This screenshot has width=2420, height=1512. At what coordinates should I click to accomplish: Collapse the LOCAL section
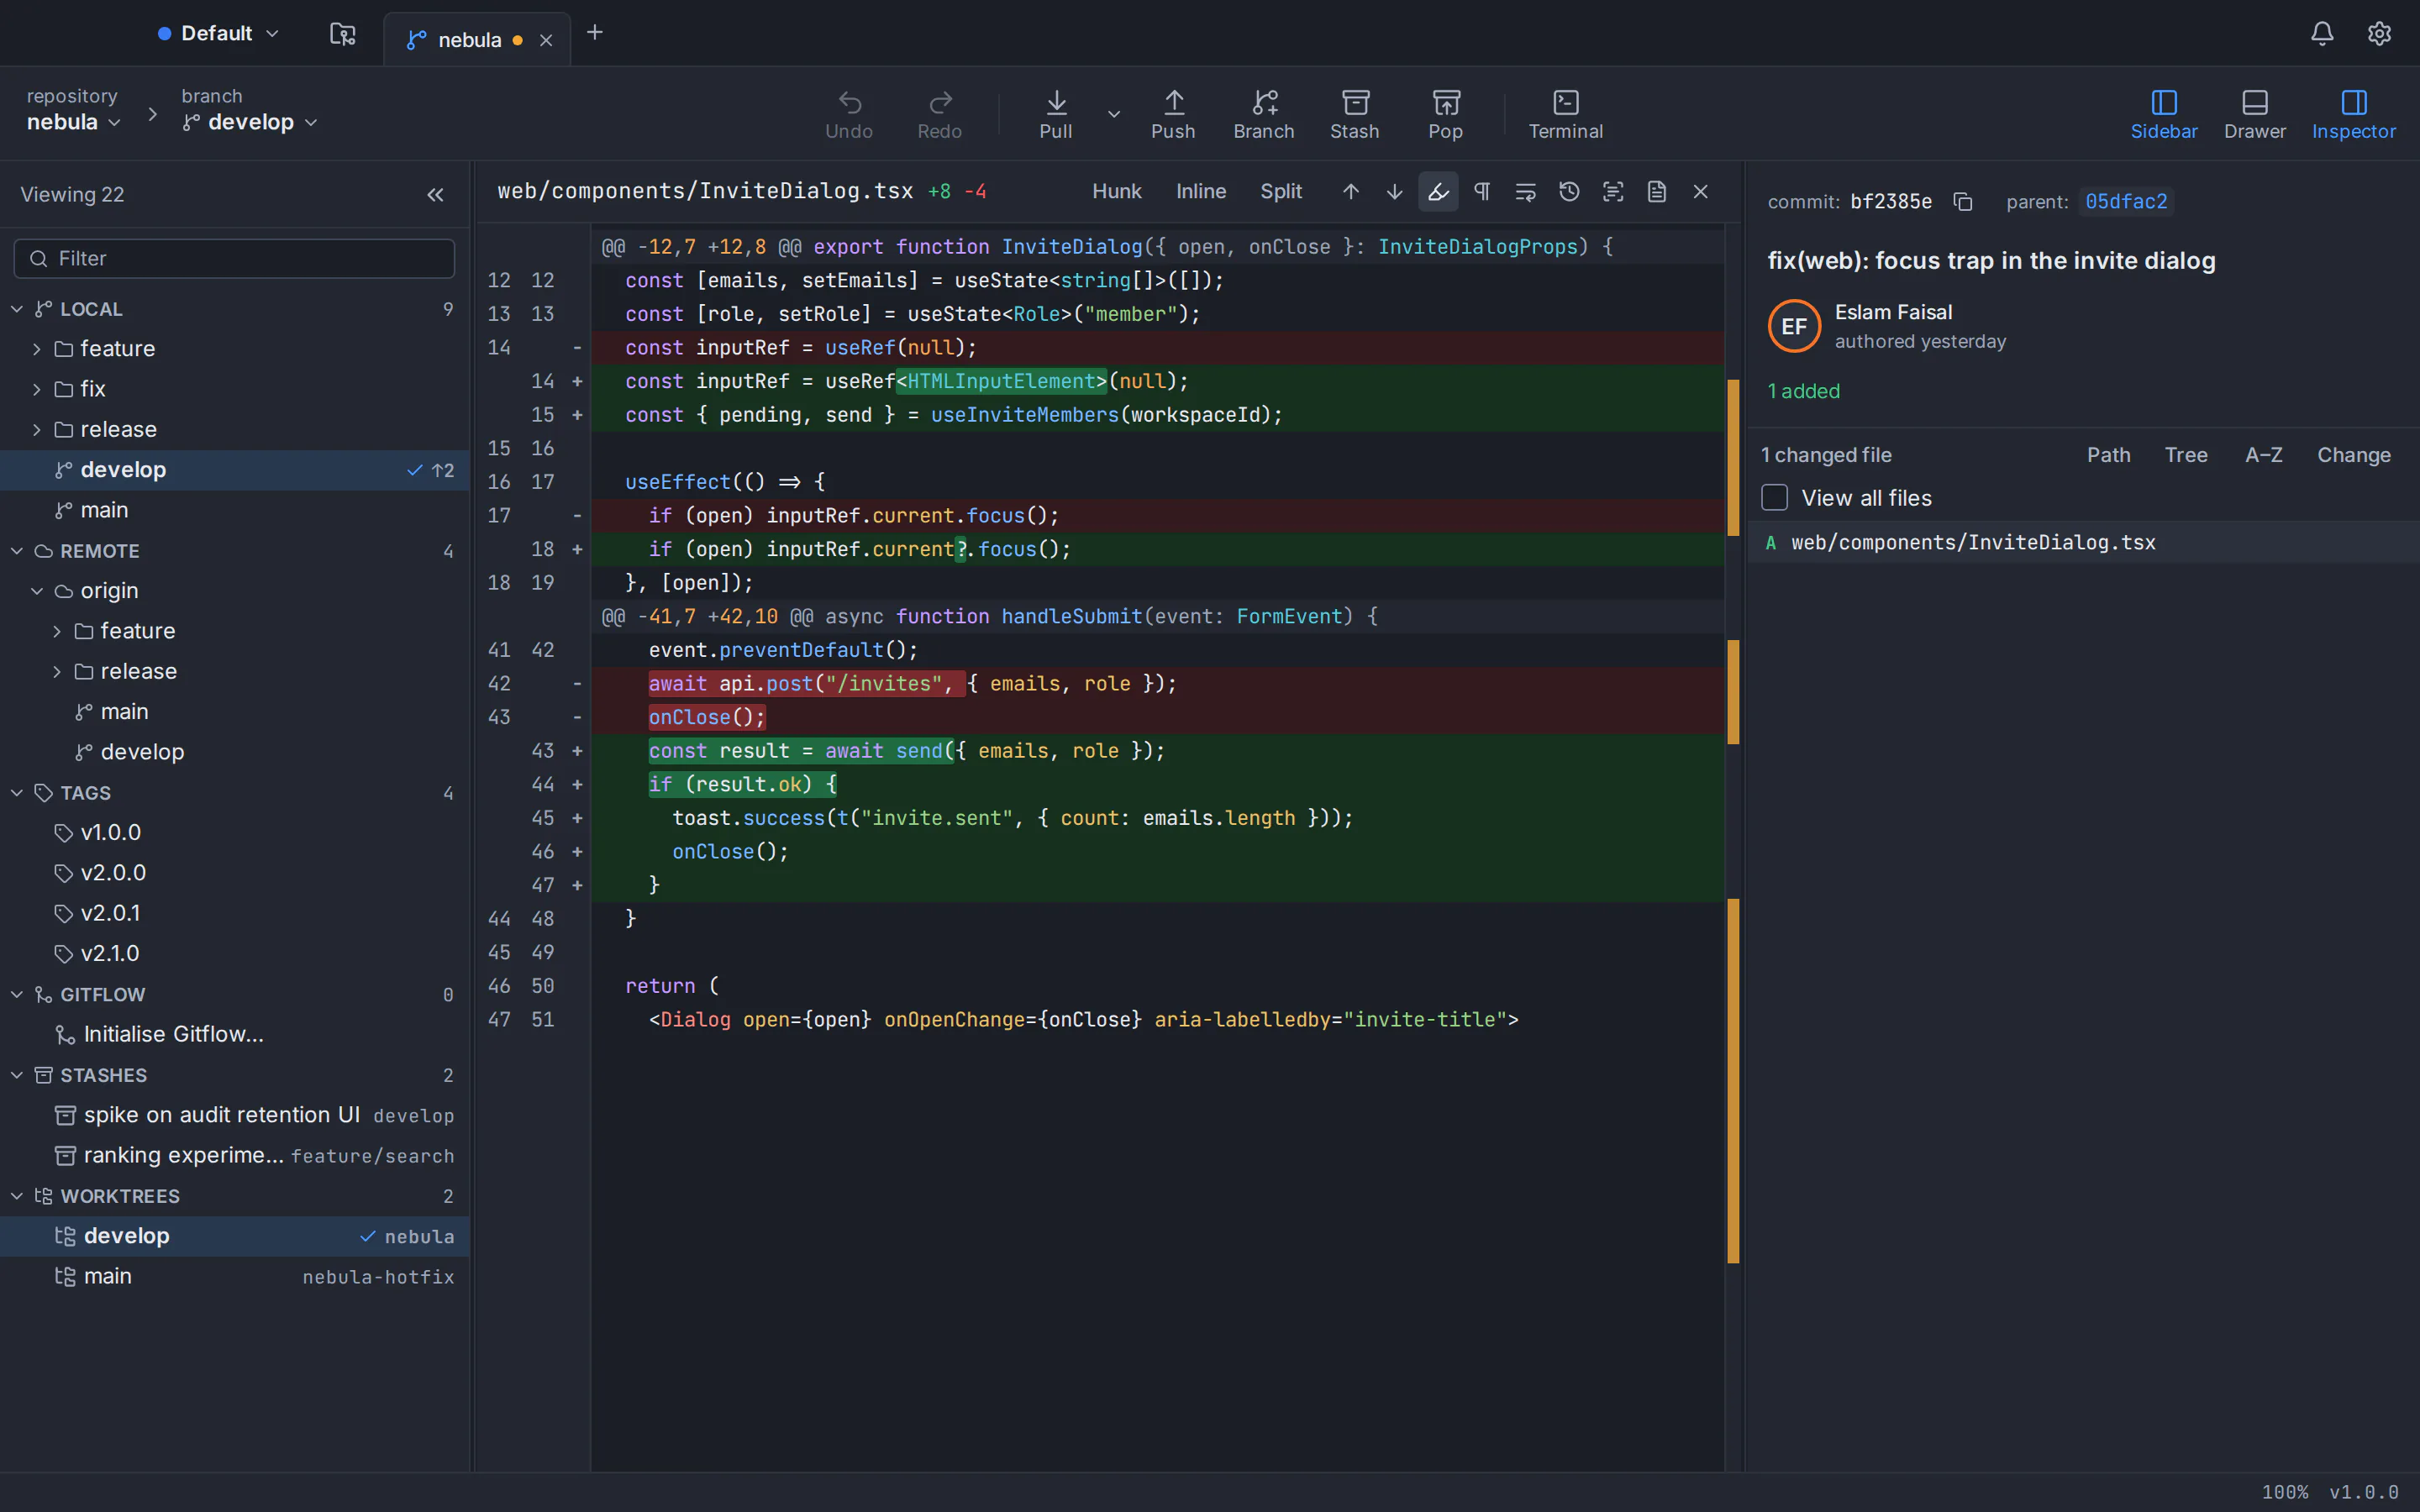pyautogui.click(x=17, y=309)
